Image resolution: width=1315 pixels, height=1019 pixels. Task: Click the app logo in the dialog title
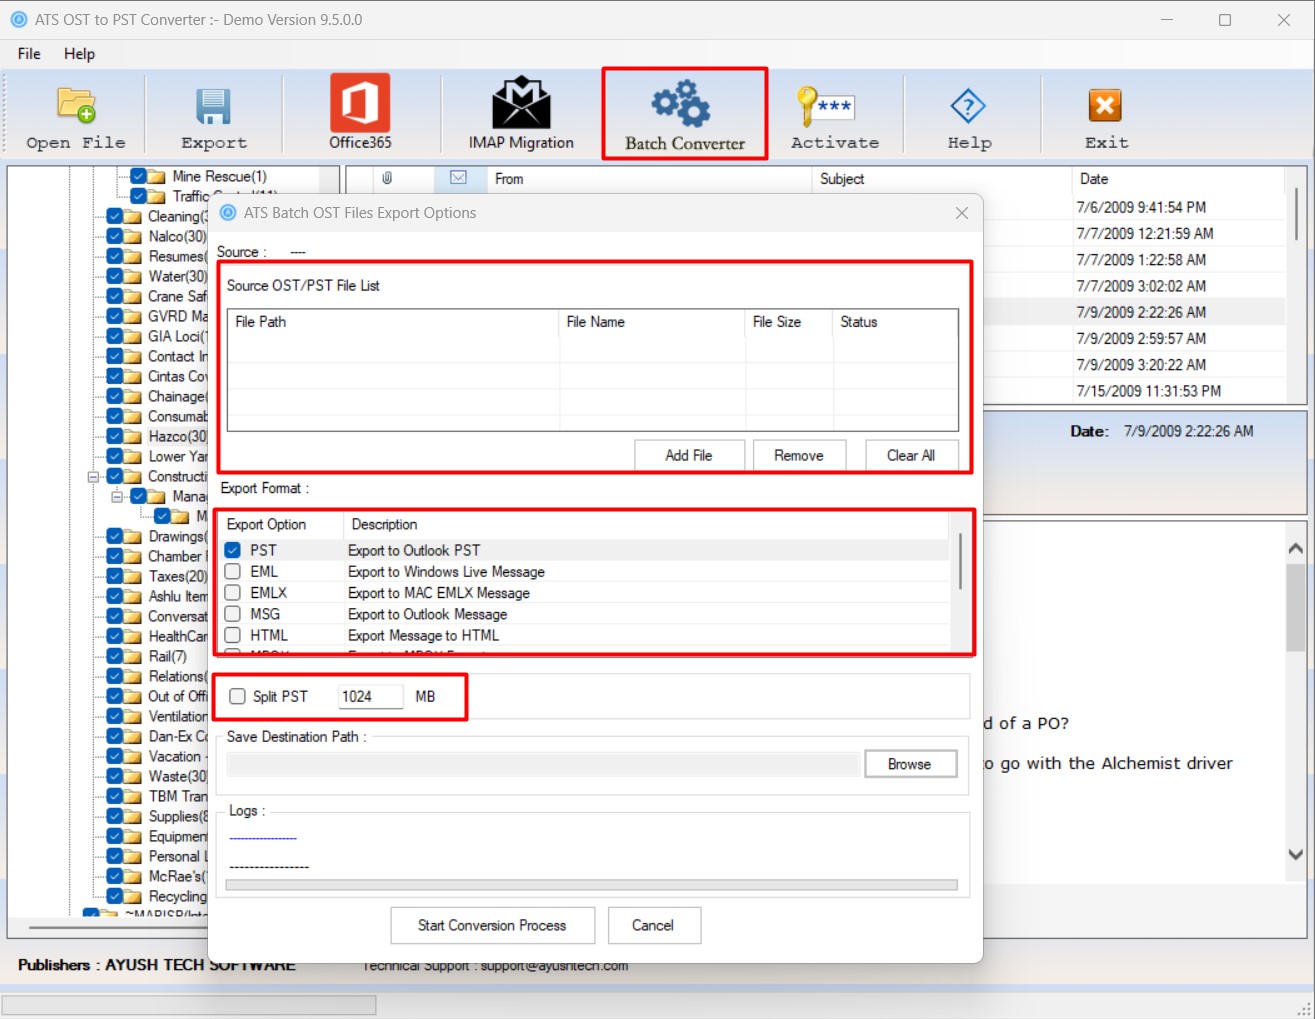pyautogui.click(x=228, y=212)
